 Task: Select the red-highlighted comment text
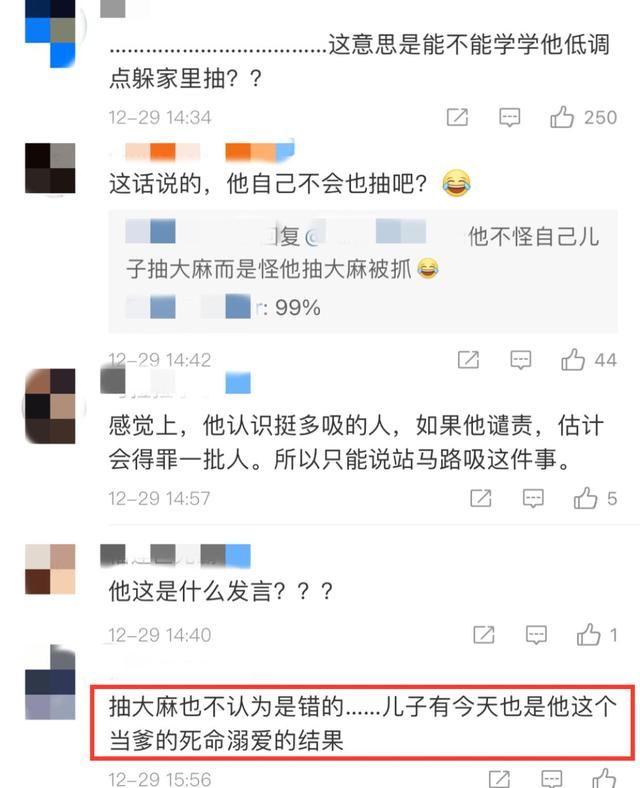click(x=363, y=723)
